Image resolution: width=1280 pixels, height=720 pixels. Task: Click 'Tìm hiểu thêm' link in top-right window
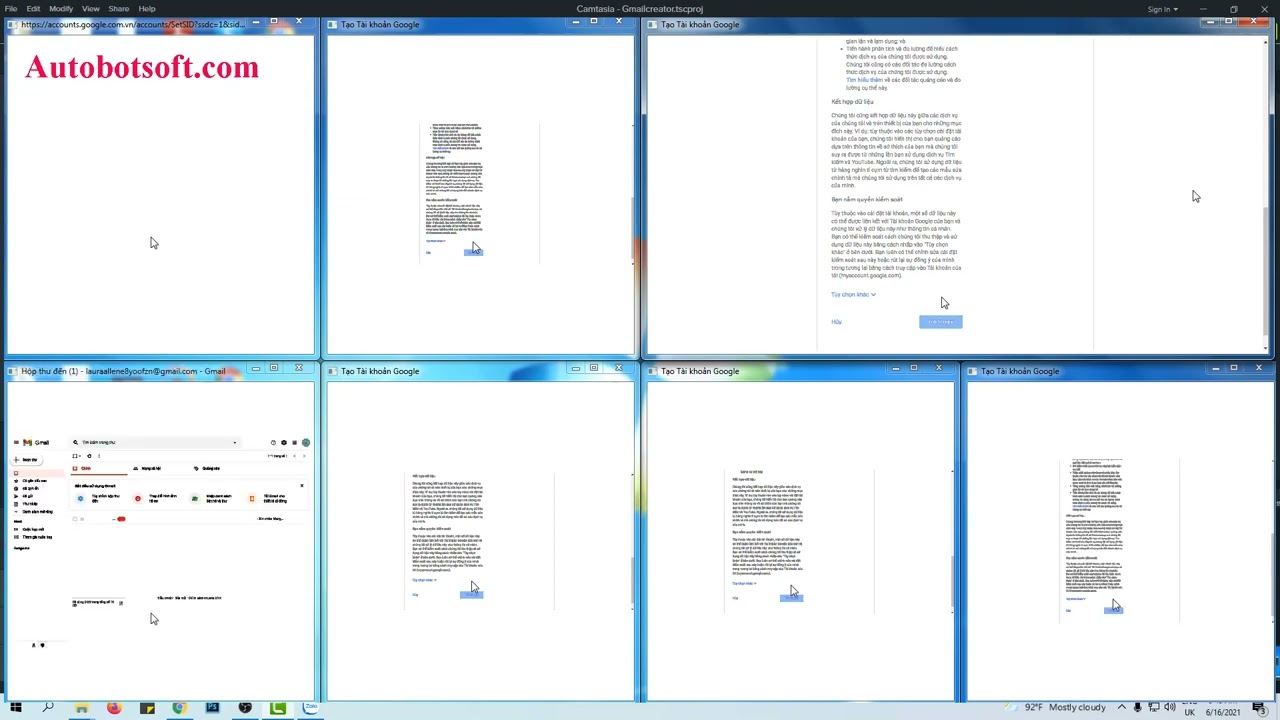[x=864, y=80]
